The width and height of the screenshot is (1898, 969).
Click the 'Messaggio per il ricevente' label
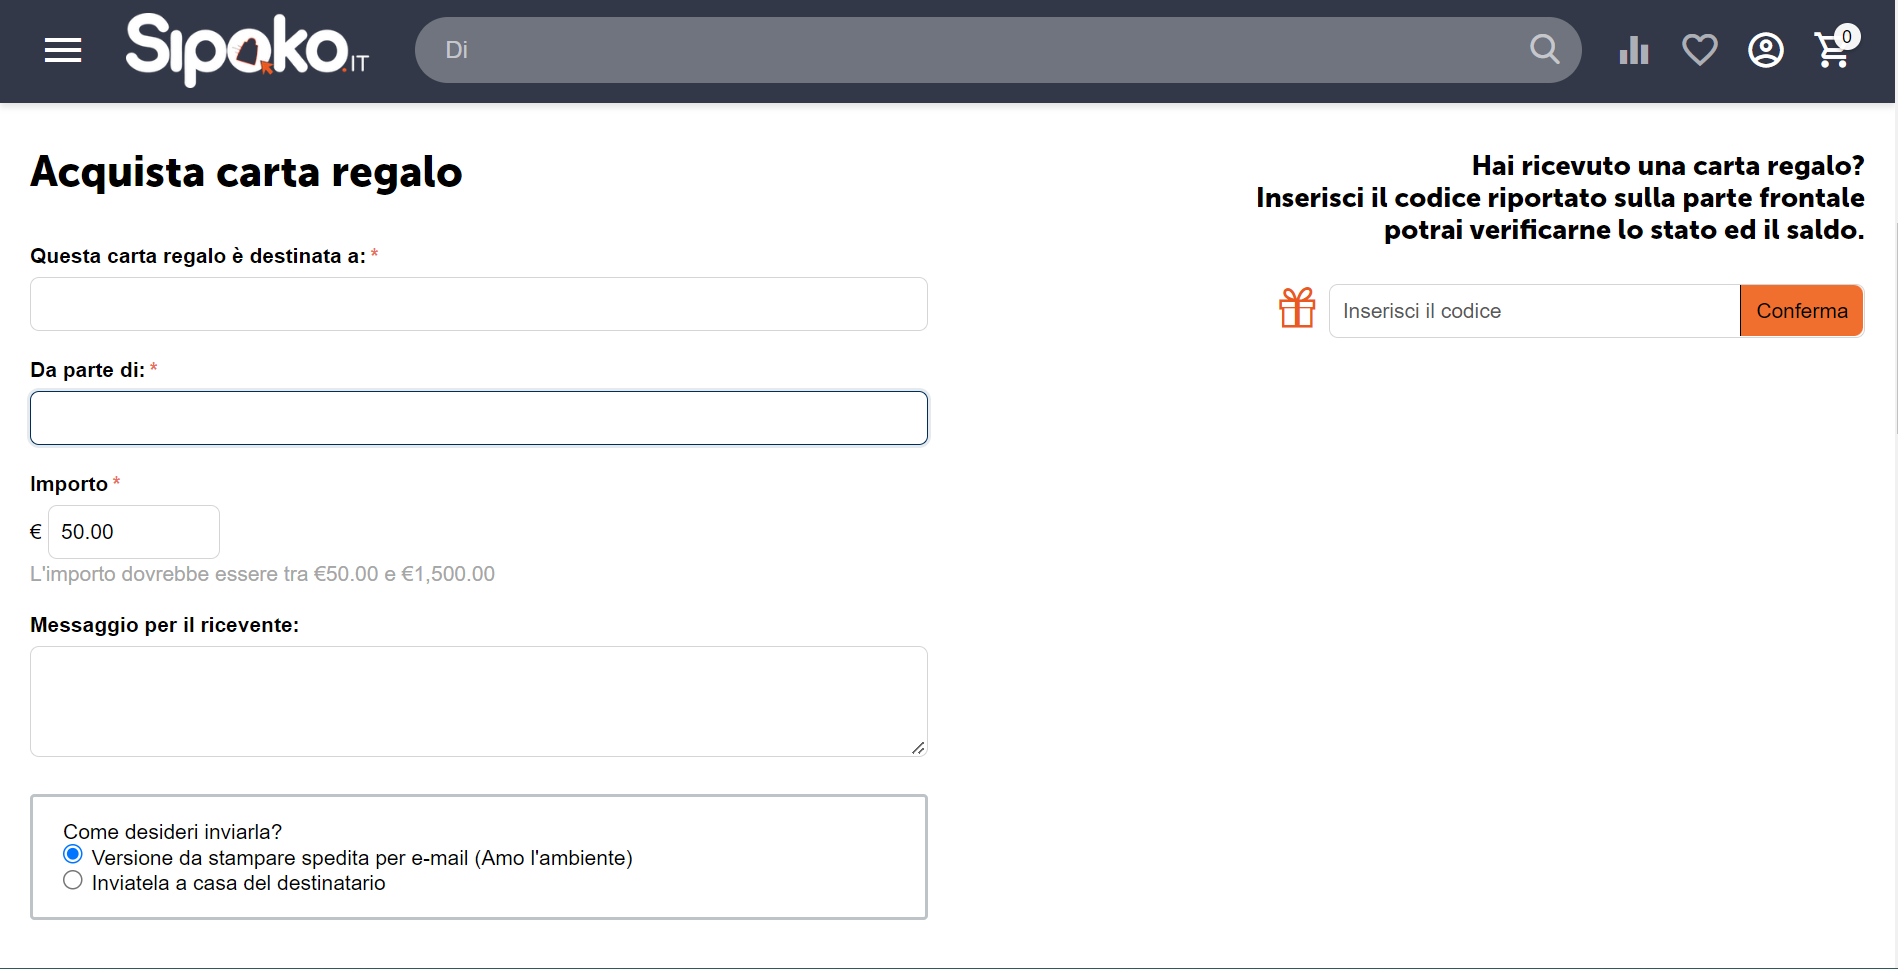[x=164, y=625]
